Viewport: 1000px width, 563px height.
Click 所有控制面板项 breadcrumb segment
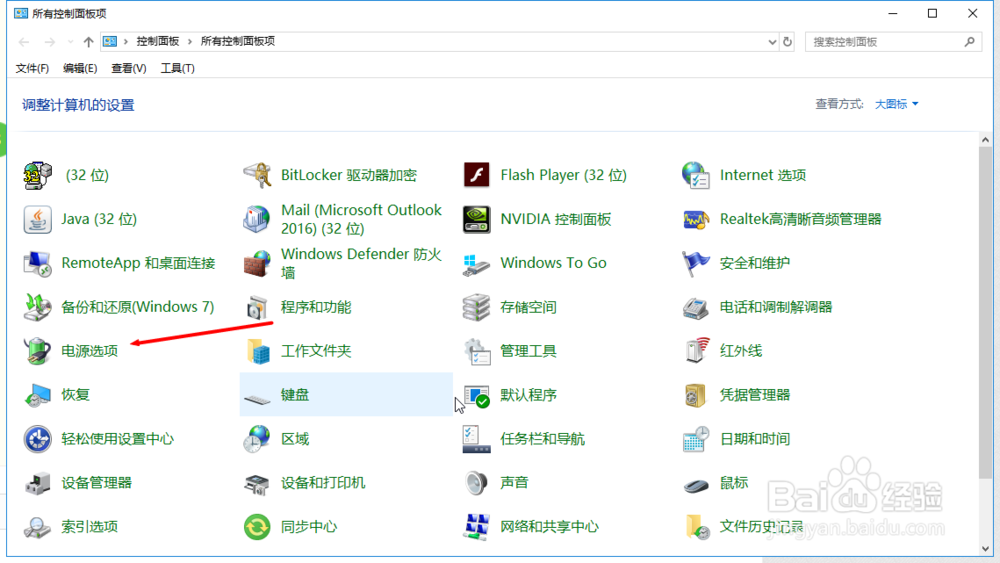[237, 41]
